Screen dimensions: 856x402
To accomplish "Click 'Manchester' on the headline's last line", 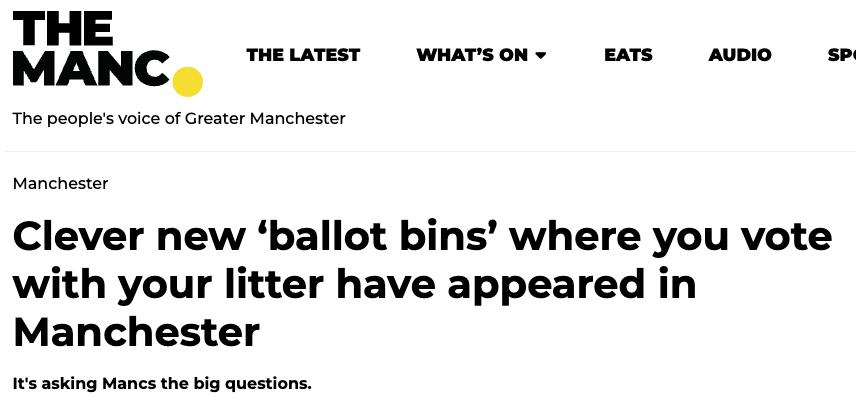I will coord(136,332).
